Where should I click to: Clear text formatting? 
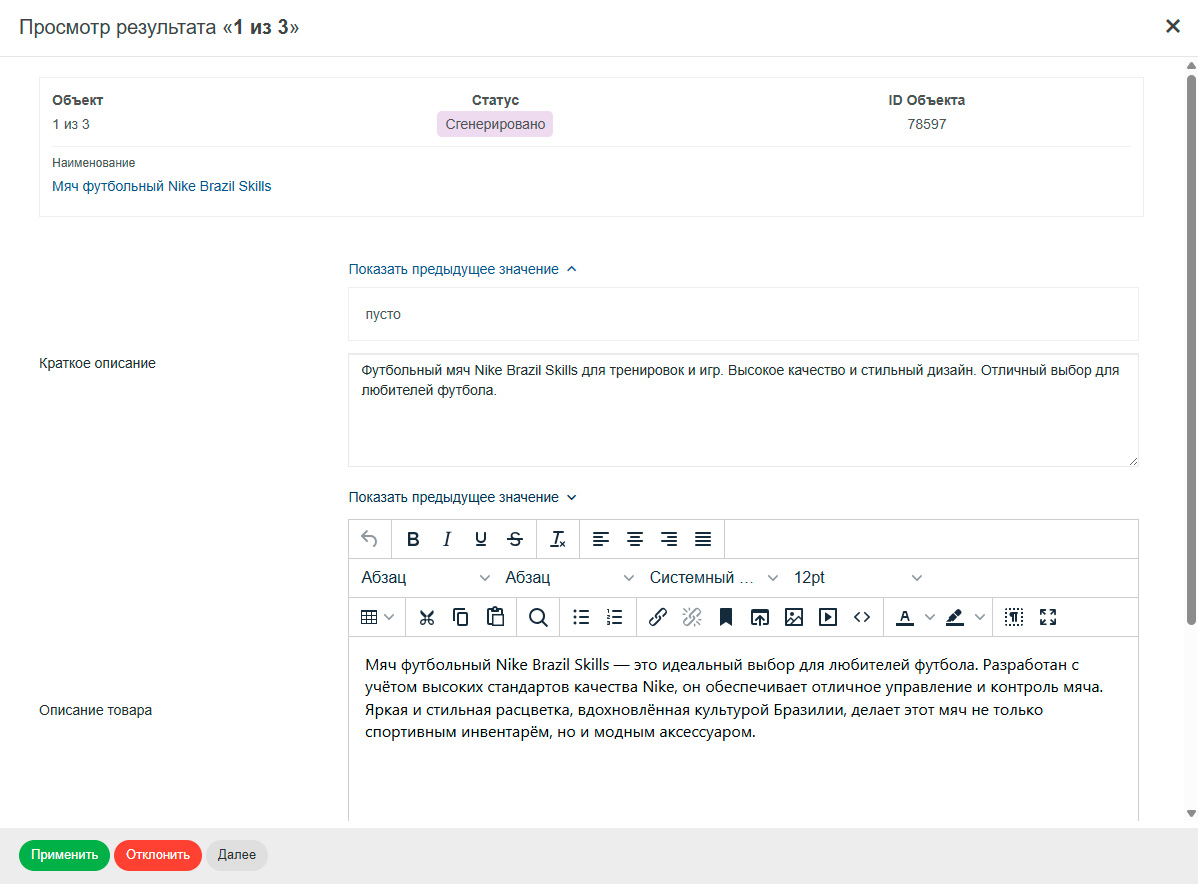(559, 539)
